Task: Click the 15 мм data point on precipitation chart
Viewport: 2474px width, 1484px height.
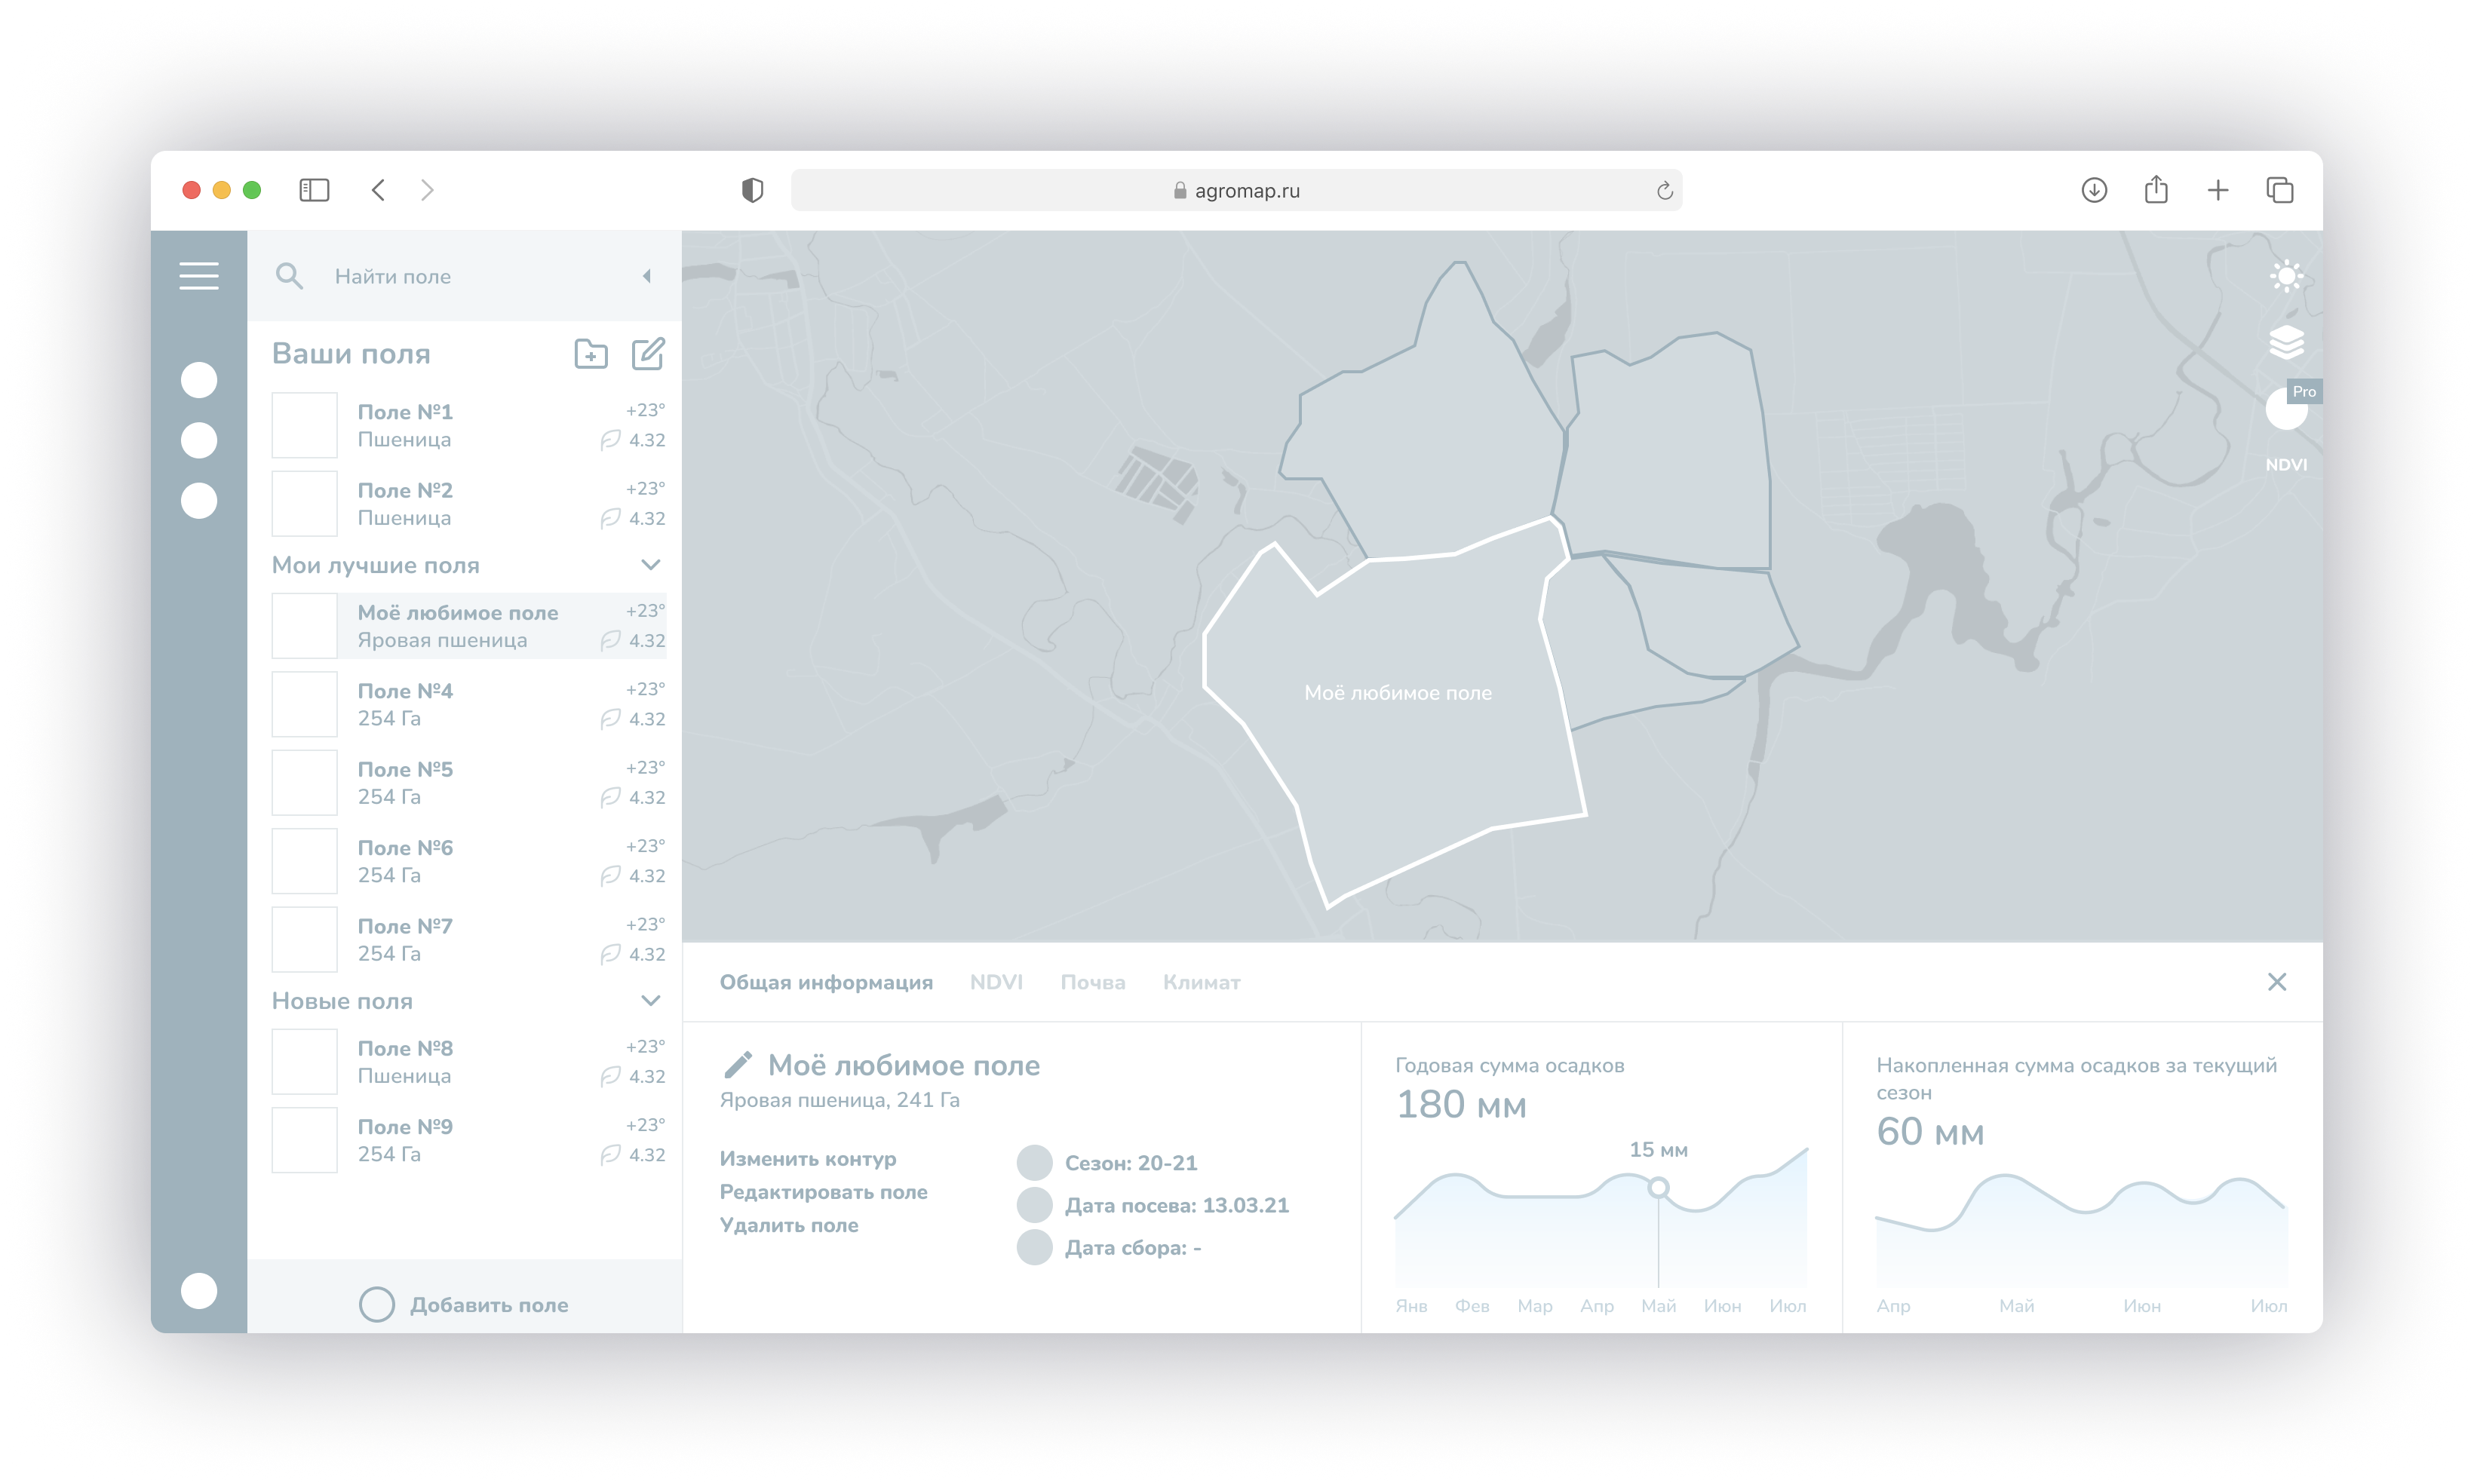Action: 1658,1187
